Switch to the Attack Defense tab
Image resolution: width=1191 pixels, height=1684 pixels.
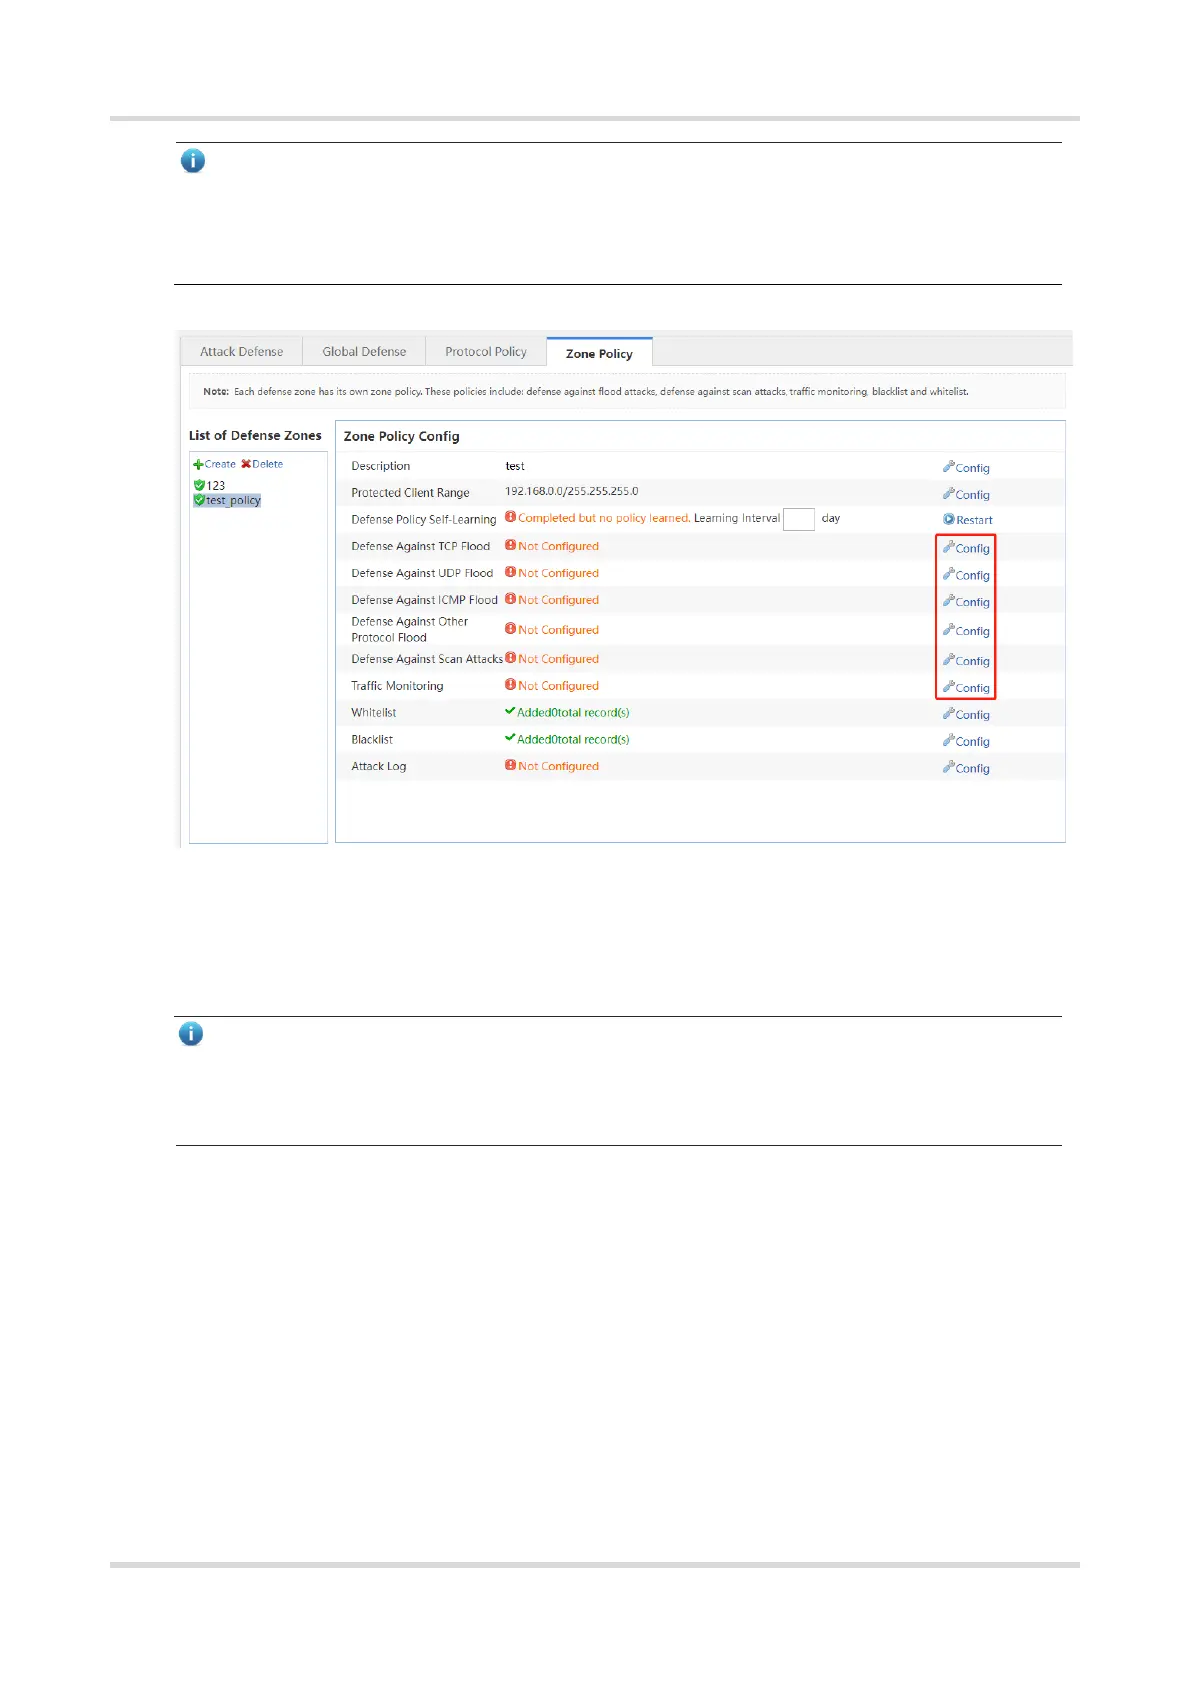[241, 352]
